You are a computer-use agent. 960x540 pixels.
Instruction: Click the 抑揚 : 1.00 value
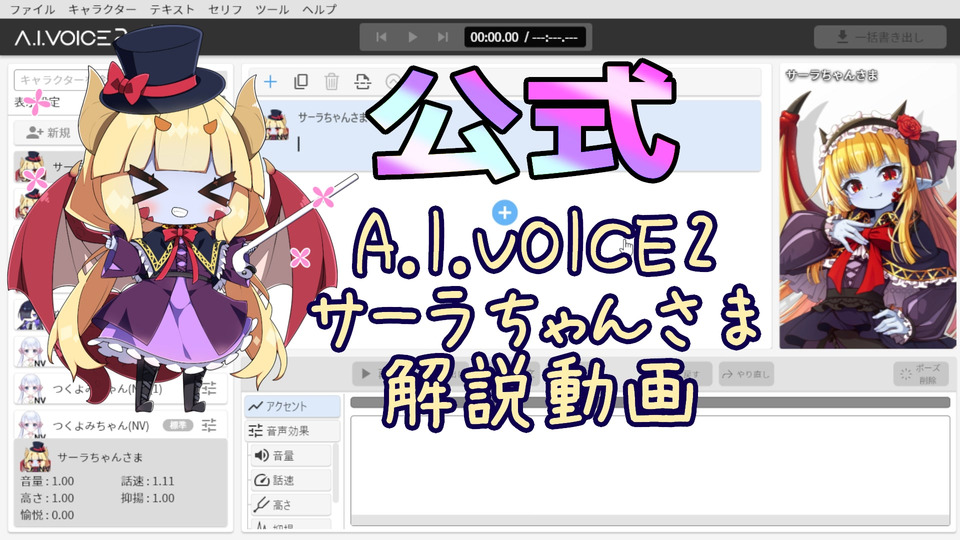[148, 498]
